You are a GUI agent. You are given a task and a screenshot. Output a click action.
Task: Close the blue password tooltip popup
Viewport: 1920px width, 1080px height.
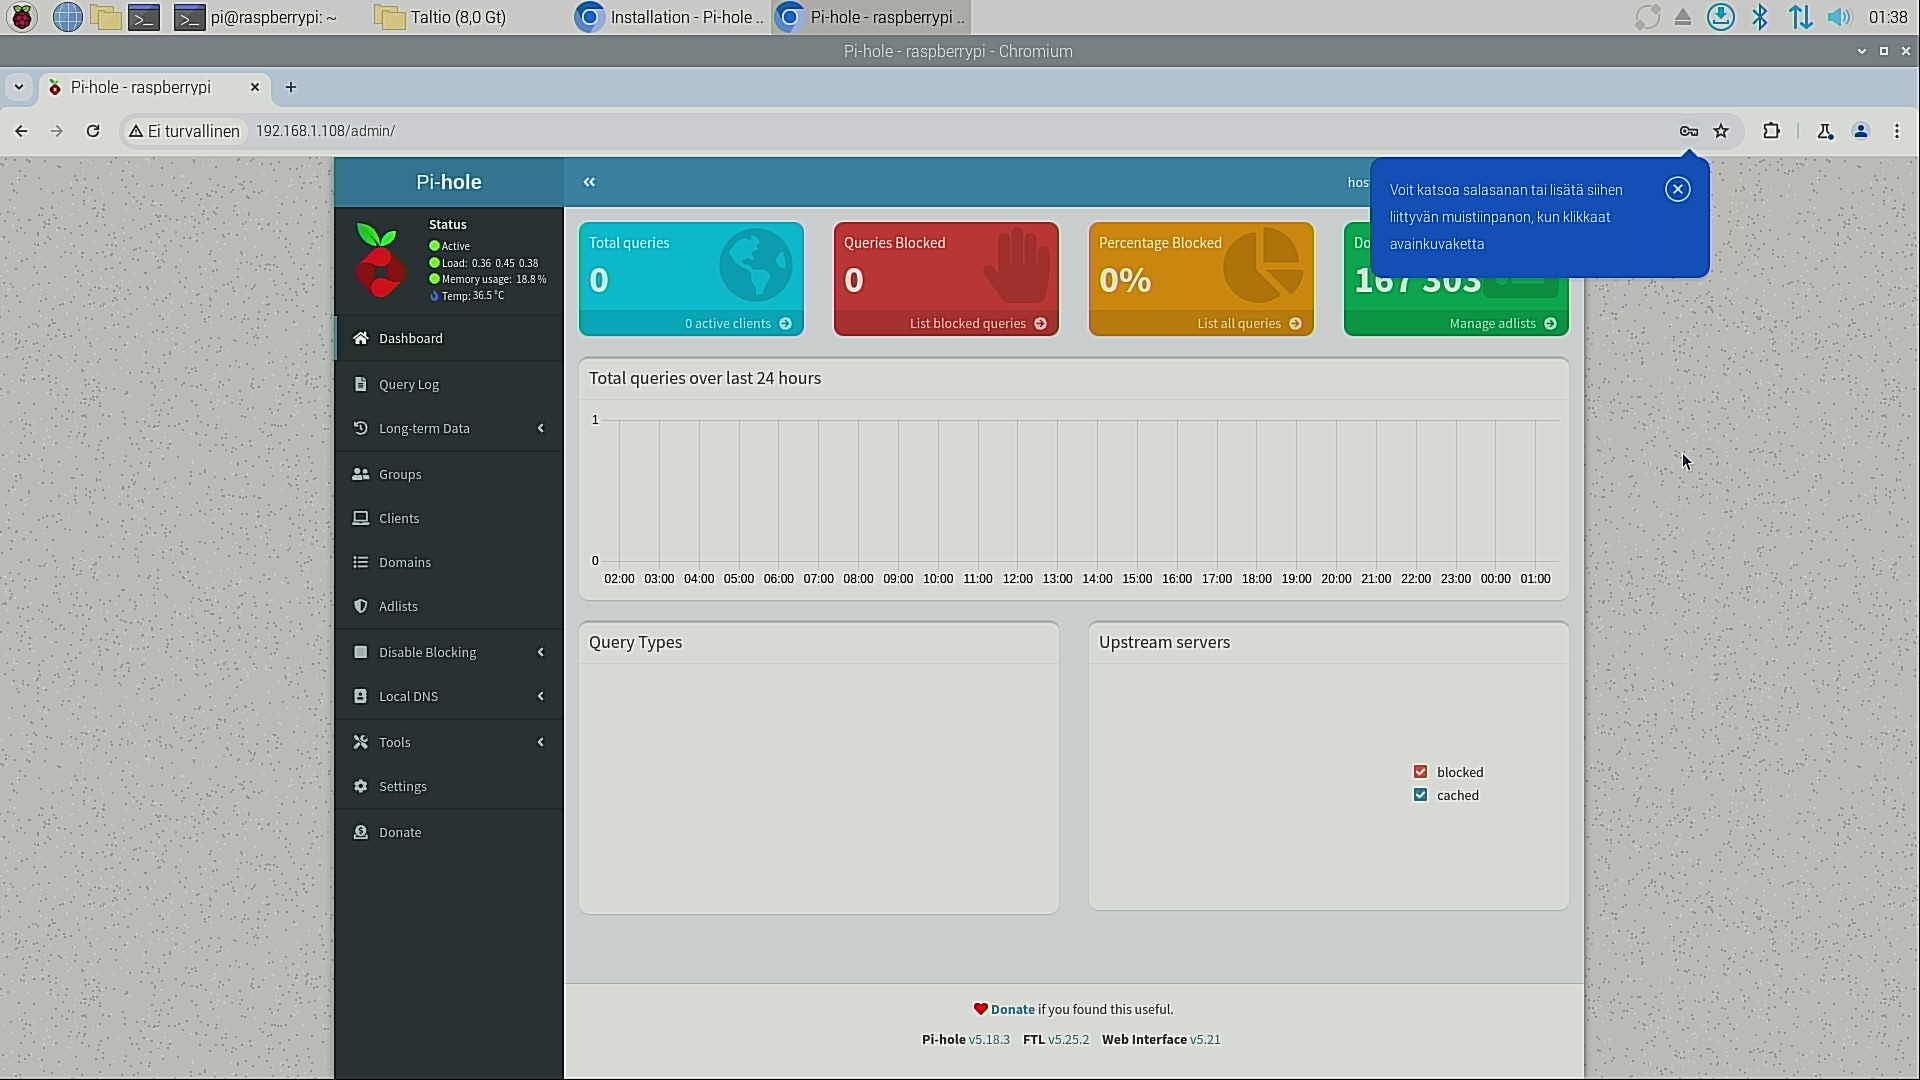pos(1678,189)
